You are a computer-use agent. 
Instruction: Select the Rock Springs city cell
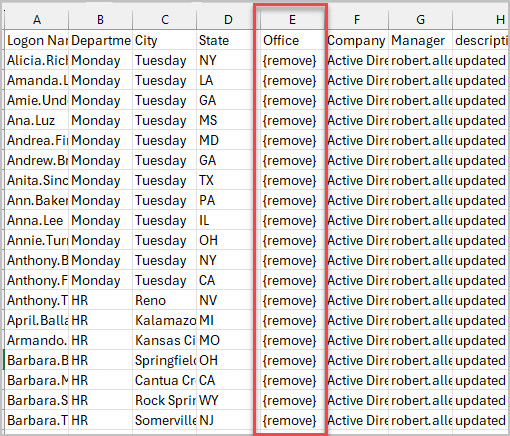click(165, 400)
